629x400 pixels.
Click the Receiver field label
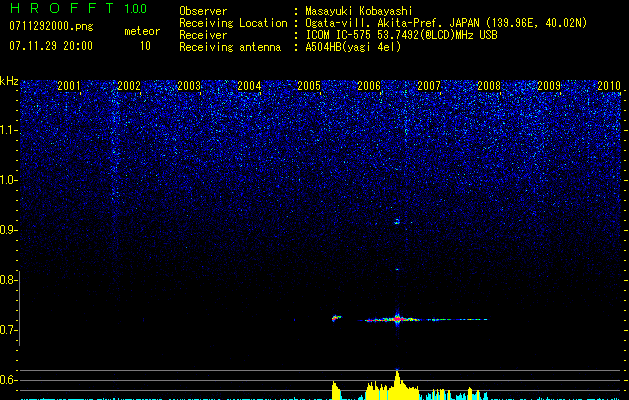tap(203, 35)
